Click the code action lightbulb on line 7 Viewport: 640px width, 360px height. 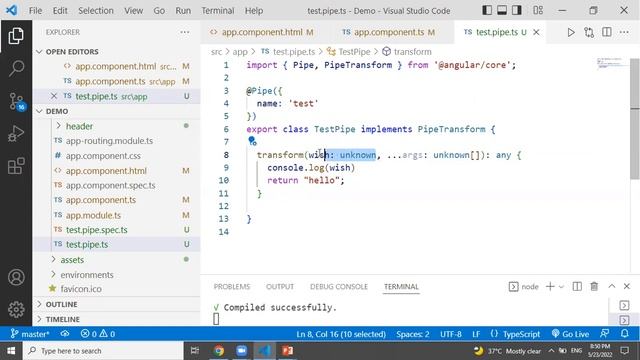252,141
